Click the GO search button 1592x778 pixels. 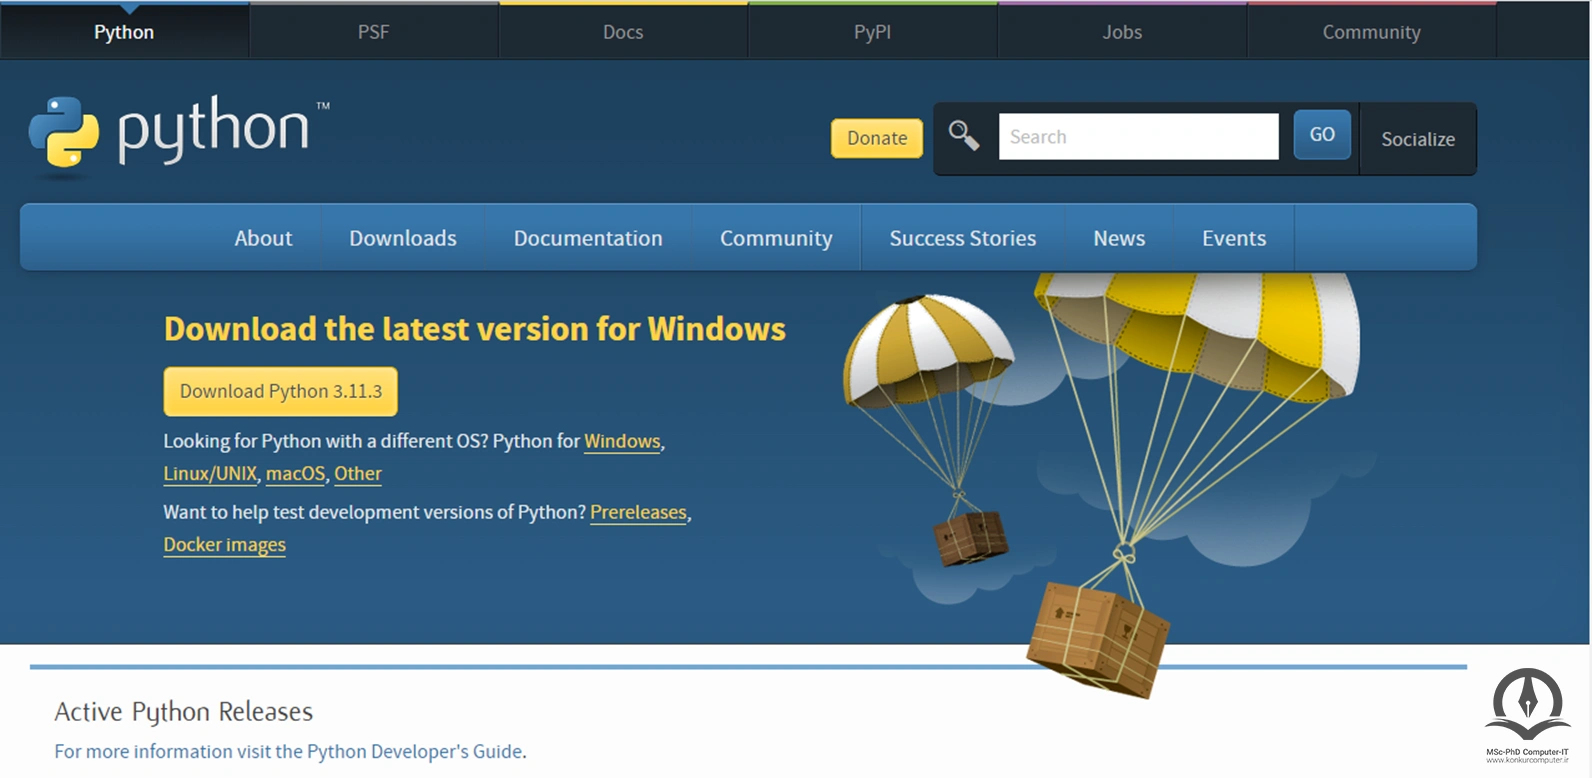(x=1322, y=134)
